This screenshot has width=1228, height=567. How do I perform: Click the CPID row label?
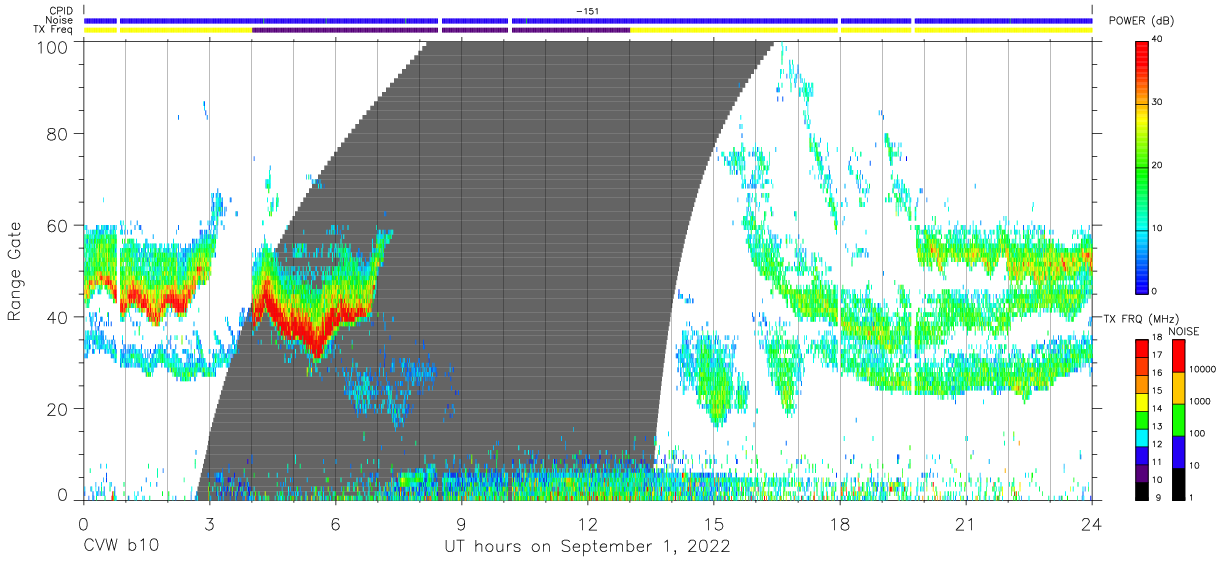(60, 11)
